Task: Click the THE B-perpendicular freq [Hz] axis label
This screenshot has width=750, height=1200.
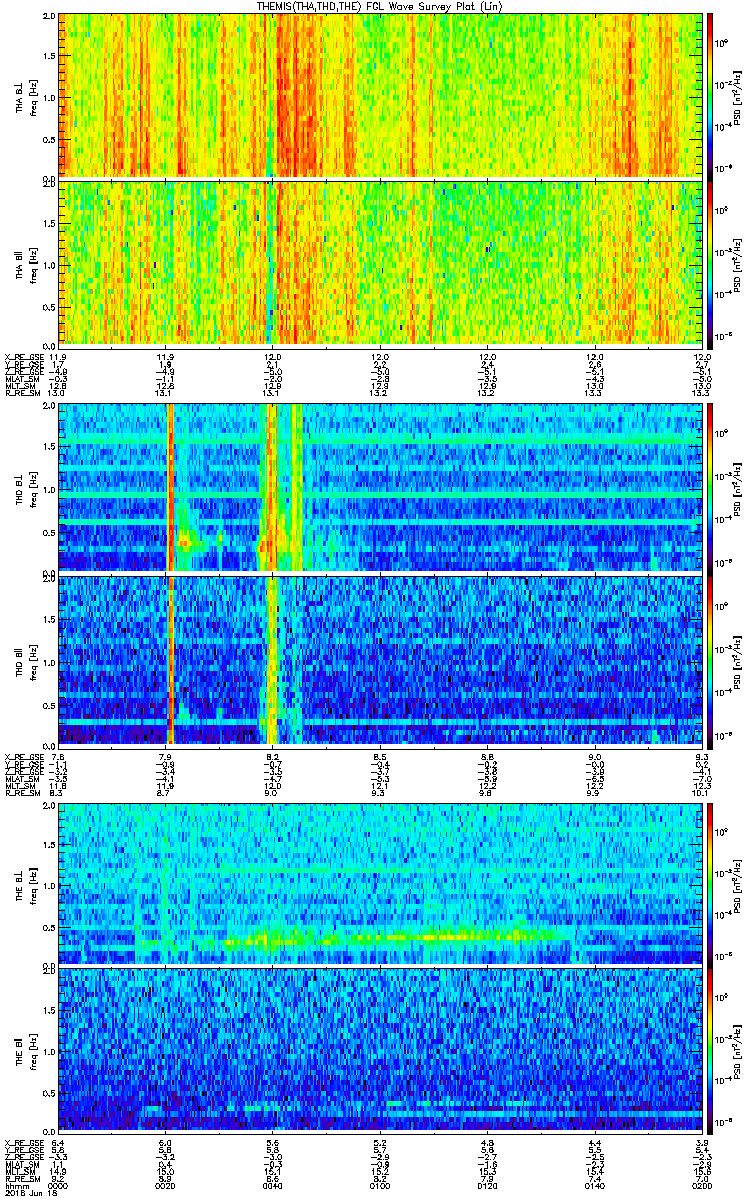Action: 32,883
